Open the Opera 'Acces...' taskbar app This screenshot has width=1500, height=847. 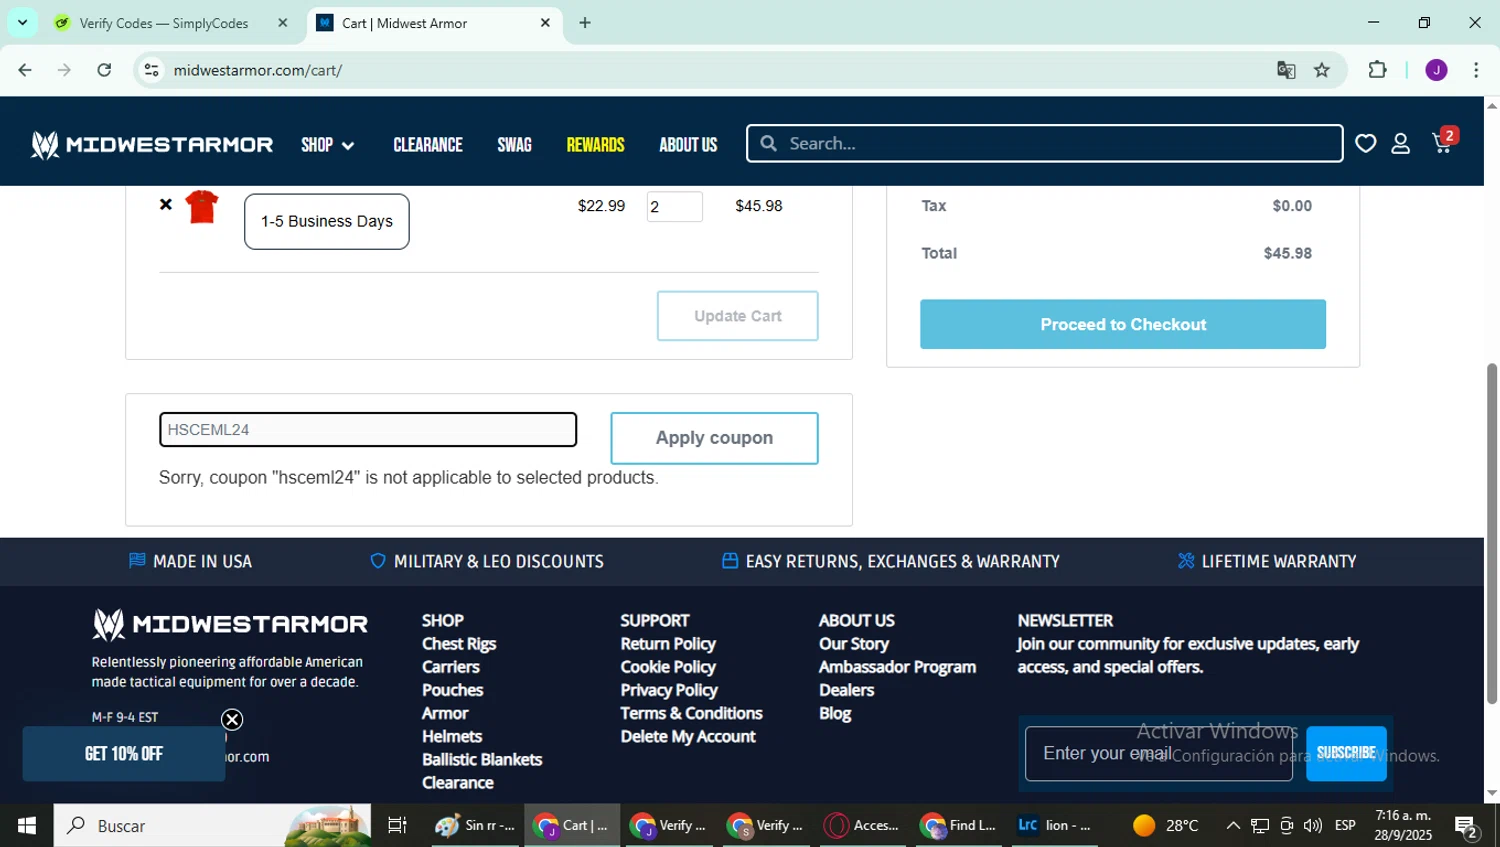(x=862, y=825)
